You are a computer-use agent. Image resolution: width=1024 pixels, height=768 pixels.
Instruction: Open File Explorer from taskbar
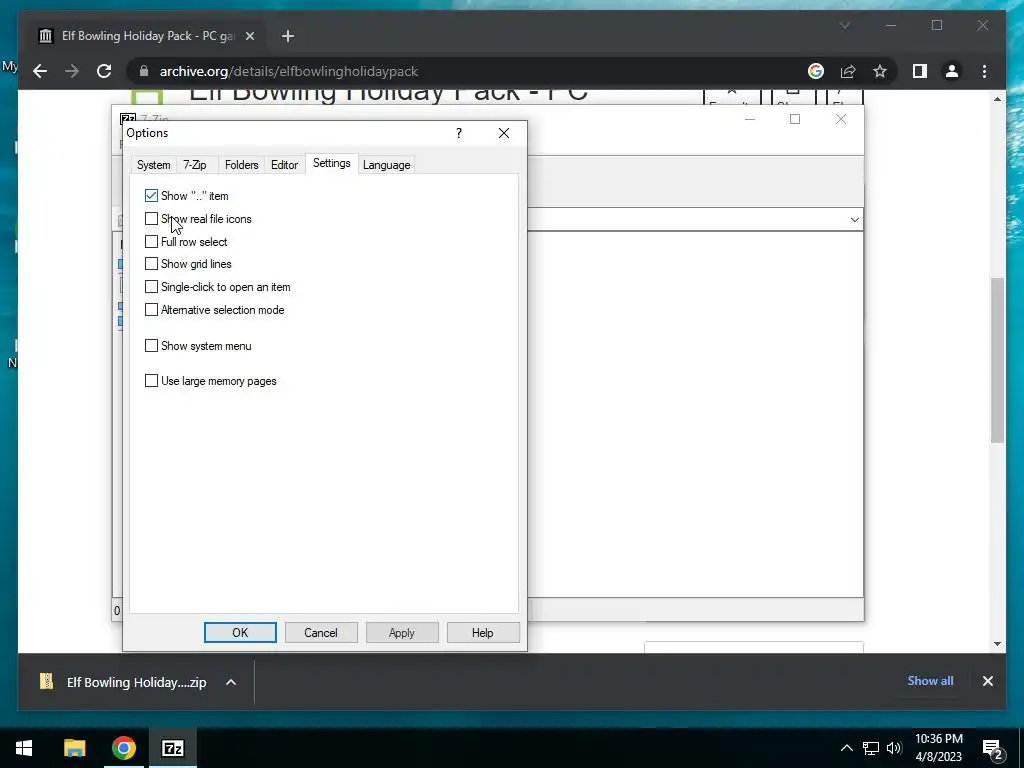pos(74,748)
